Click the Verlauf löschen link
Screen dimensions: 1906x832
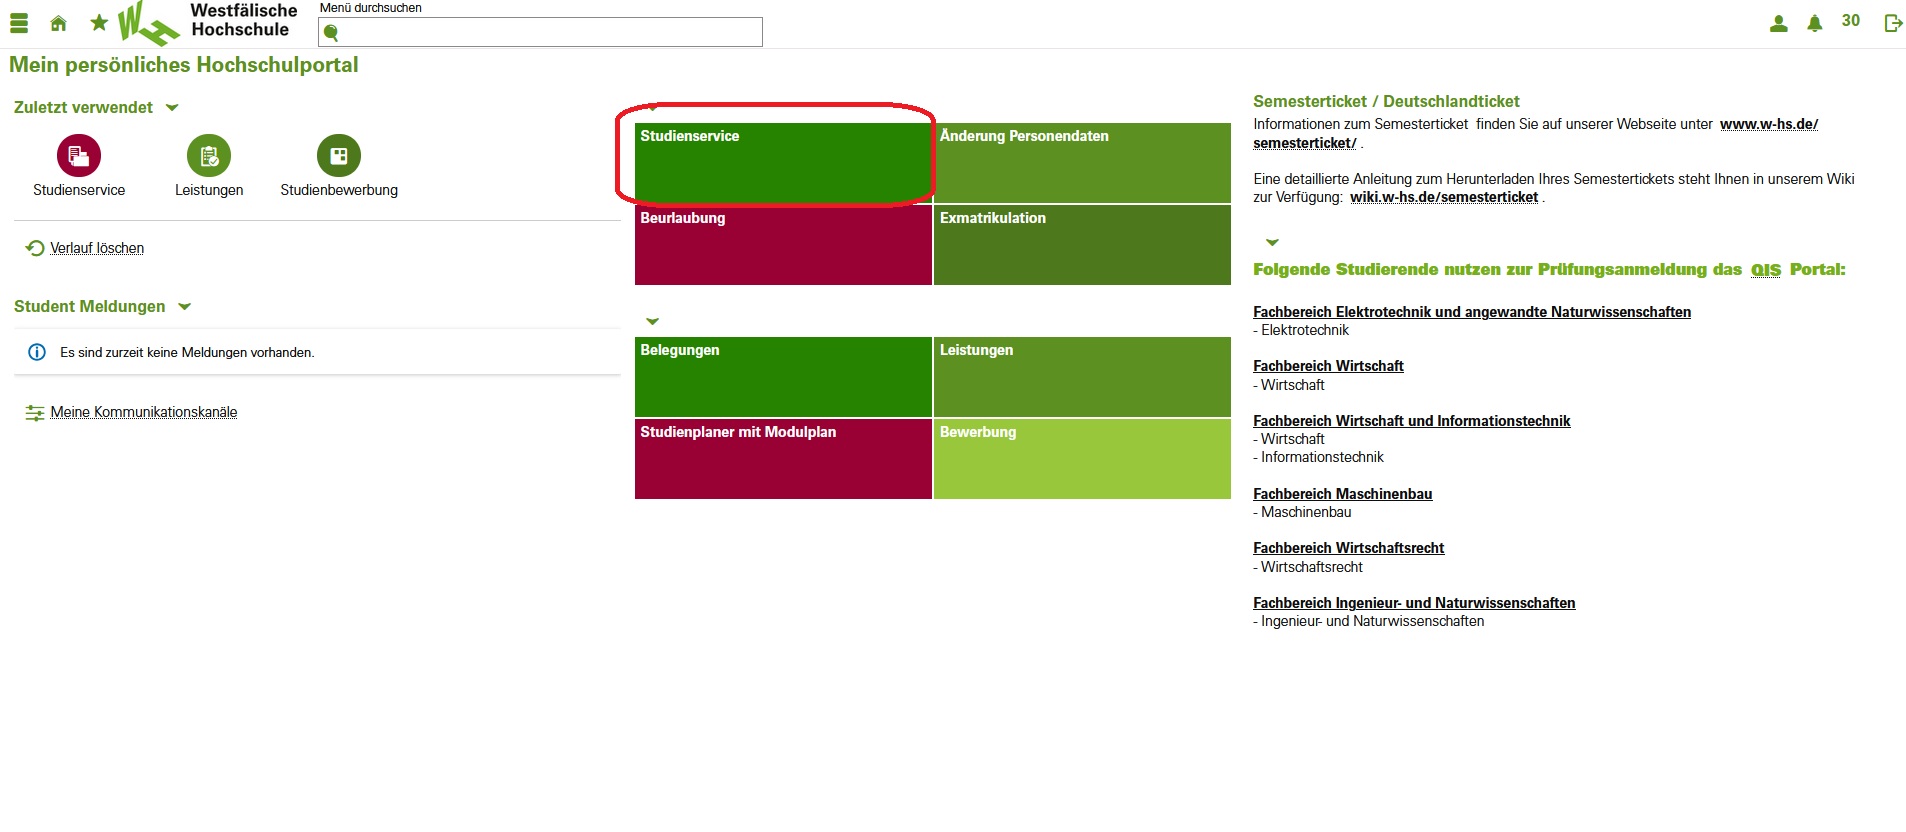tap(97, 248)
